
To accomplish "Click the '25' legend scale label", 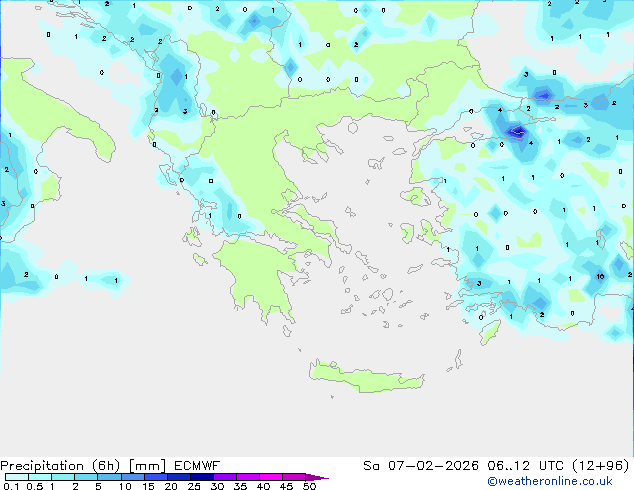I will (x=194, y=486).
